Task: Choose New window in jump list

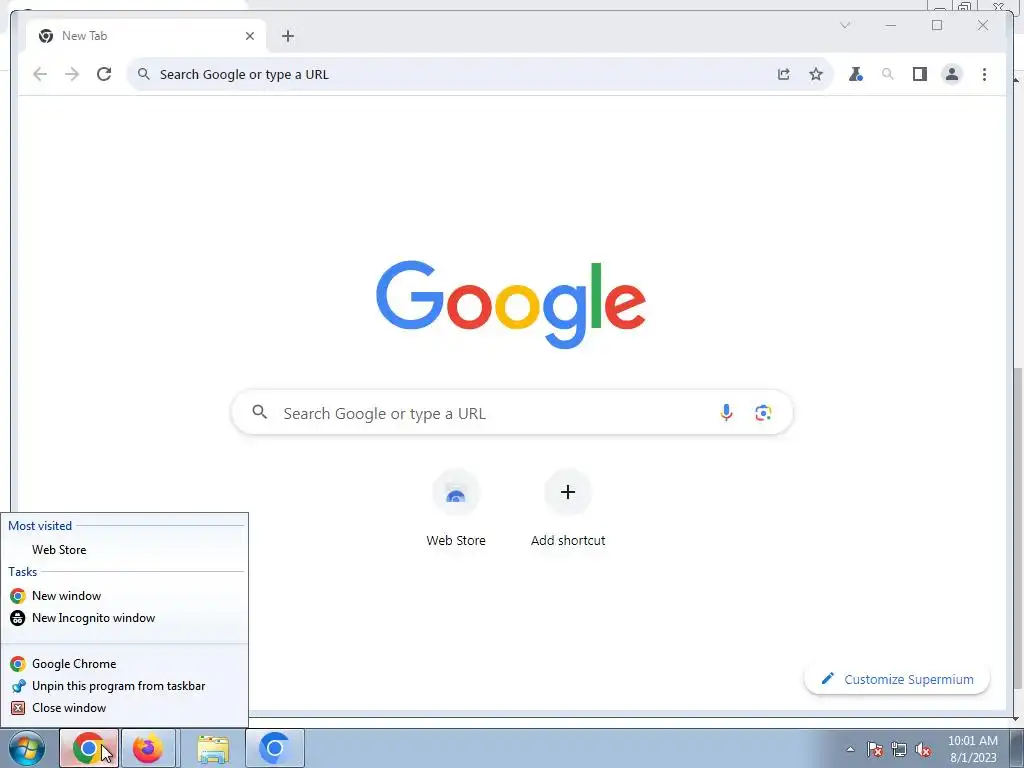Action: coord(124,596)
